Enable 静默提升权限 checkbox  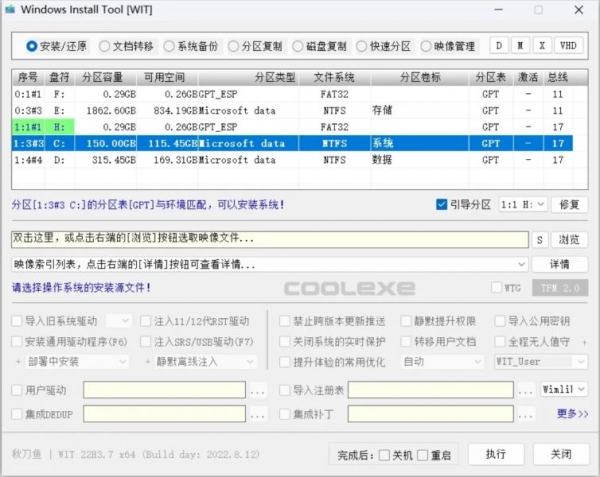point(406,321)
